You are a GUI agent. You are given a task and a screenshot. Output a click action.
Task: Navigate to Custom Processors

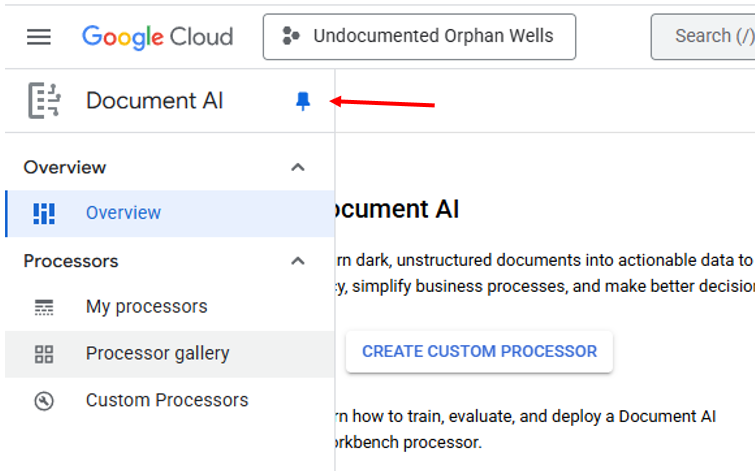[166, 401]
